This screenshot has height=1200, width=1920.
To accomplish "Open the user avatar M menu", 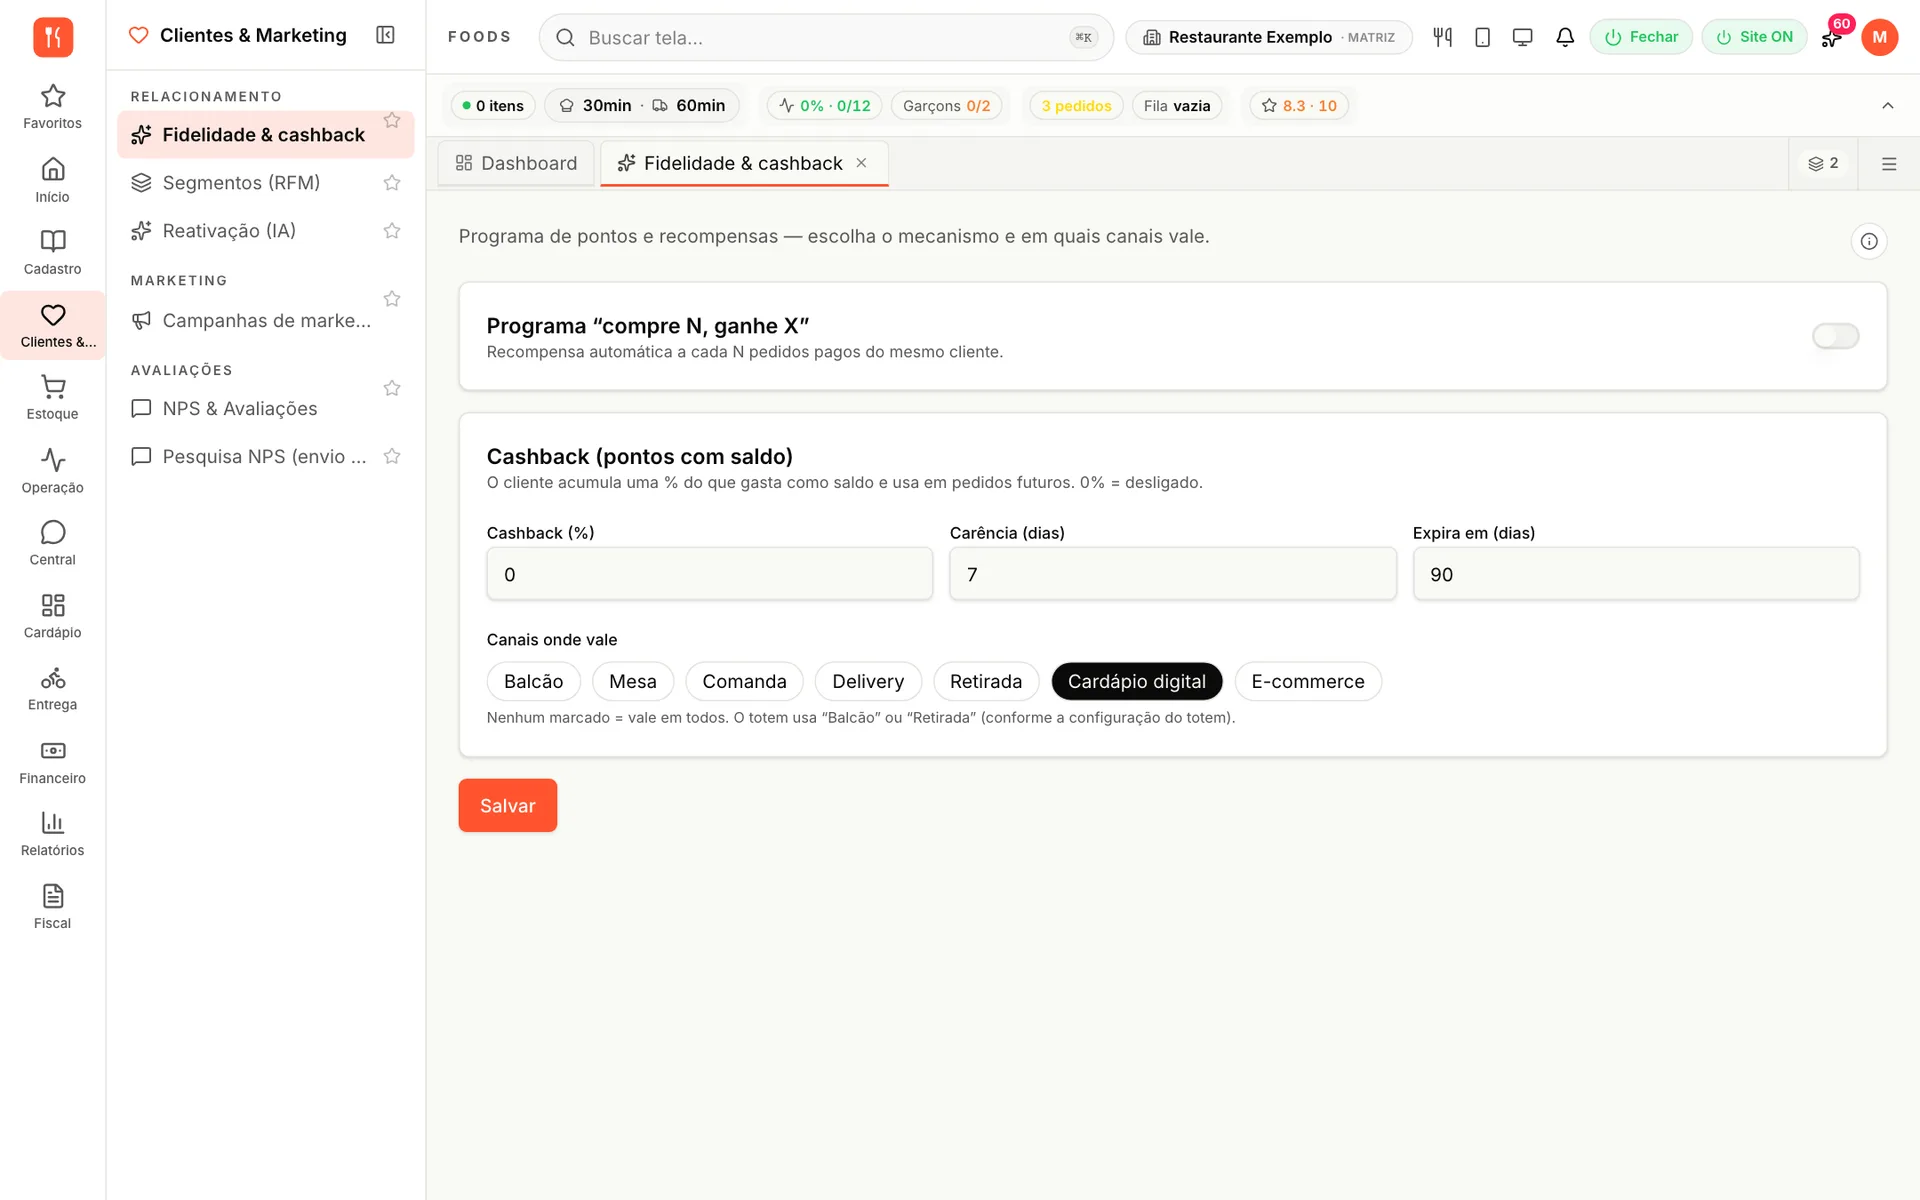I will pyautogui.click(x=1879, y=37).
